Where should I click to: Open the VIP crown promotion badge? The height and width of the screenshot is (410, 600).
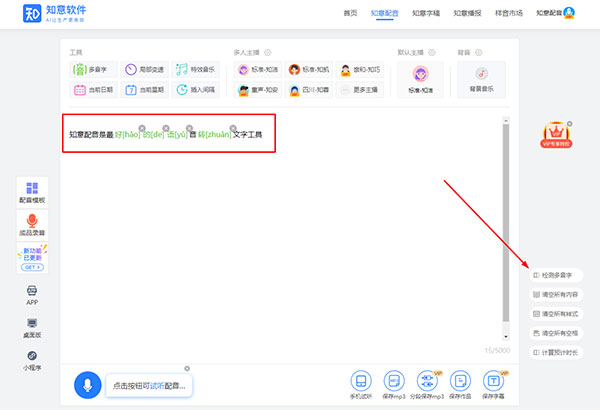coord(556,135)
